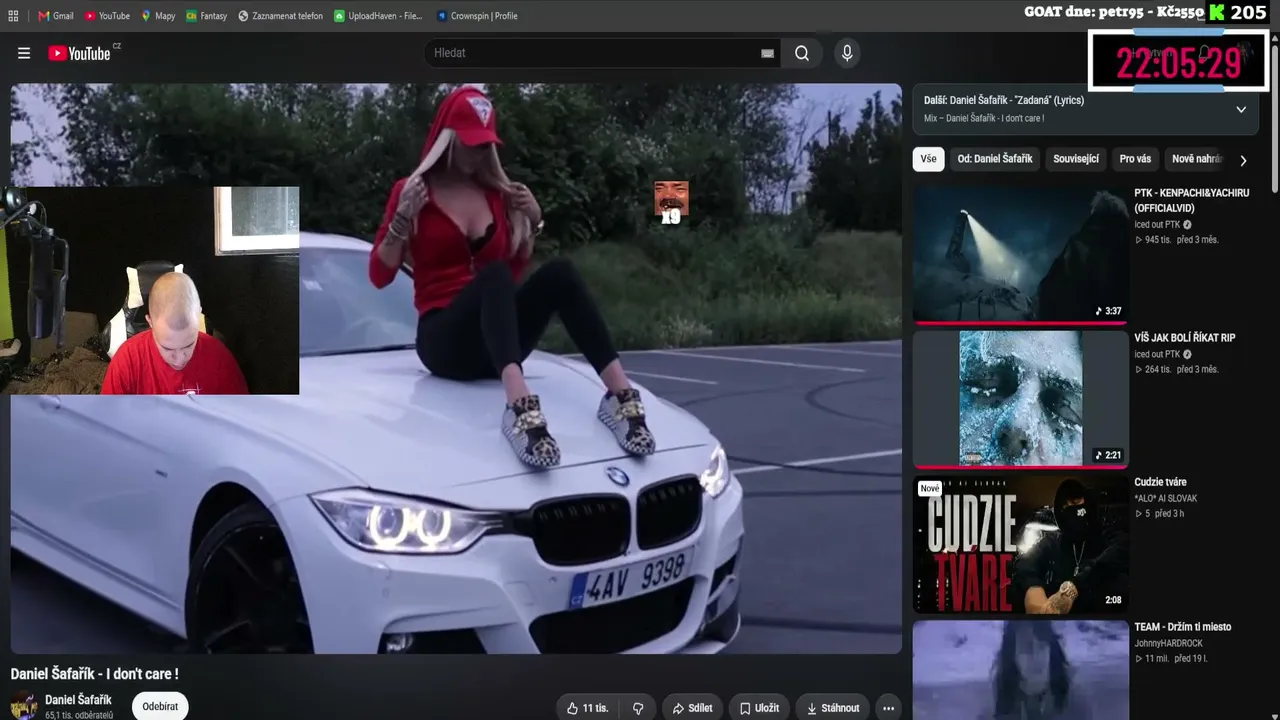
Task: Click the TEAM - Držím ti miesto title
Action: click(1182, 627)
